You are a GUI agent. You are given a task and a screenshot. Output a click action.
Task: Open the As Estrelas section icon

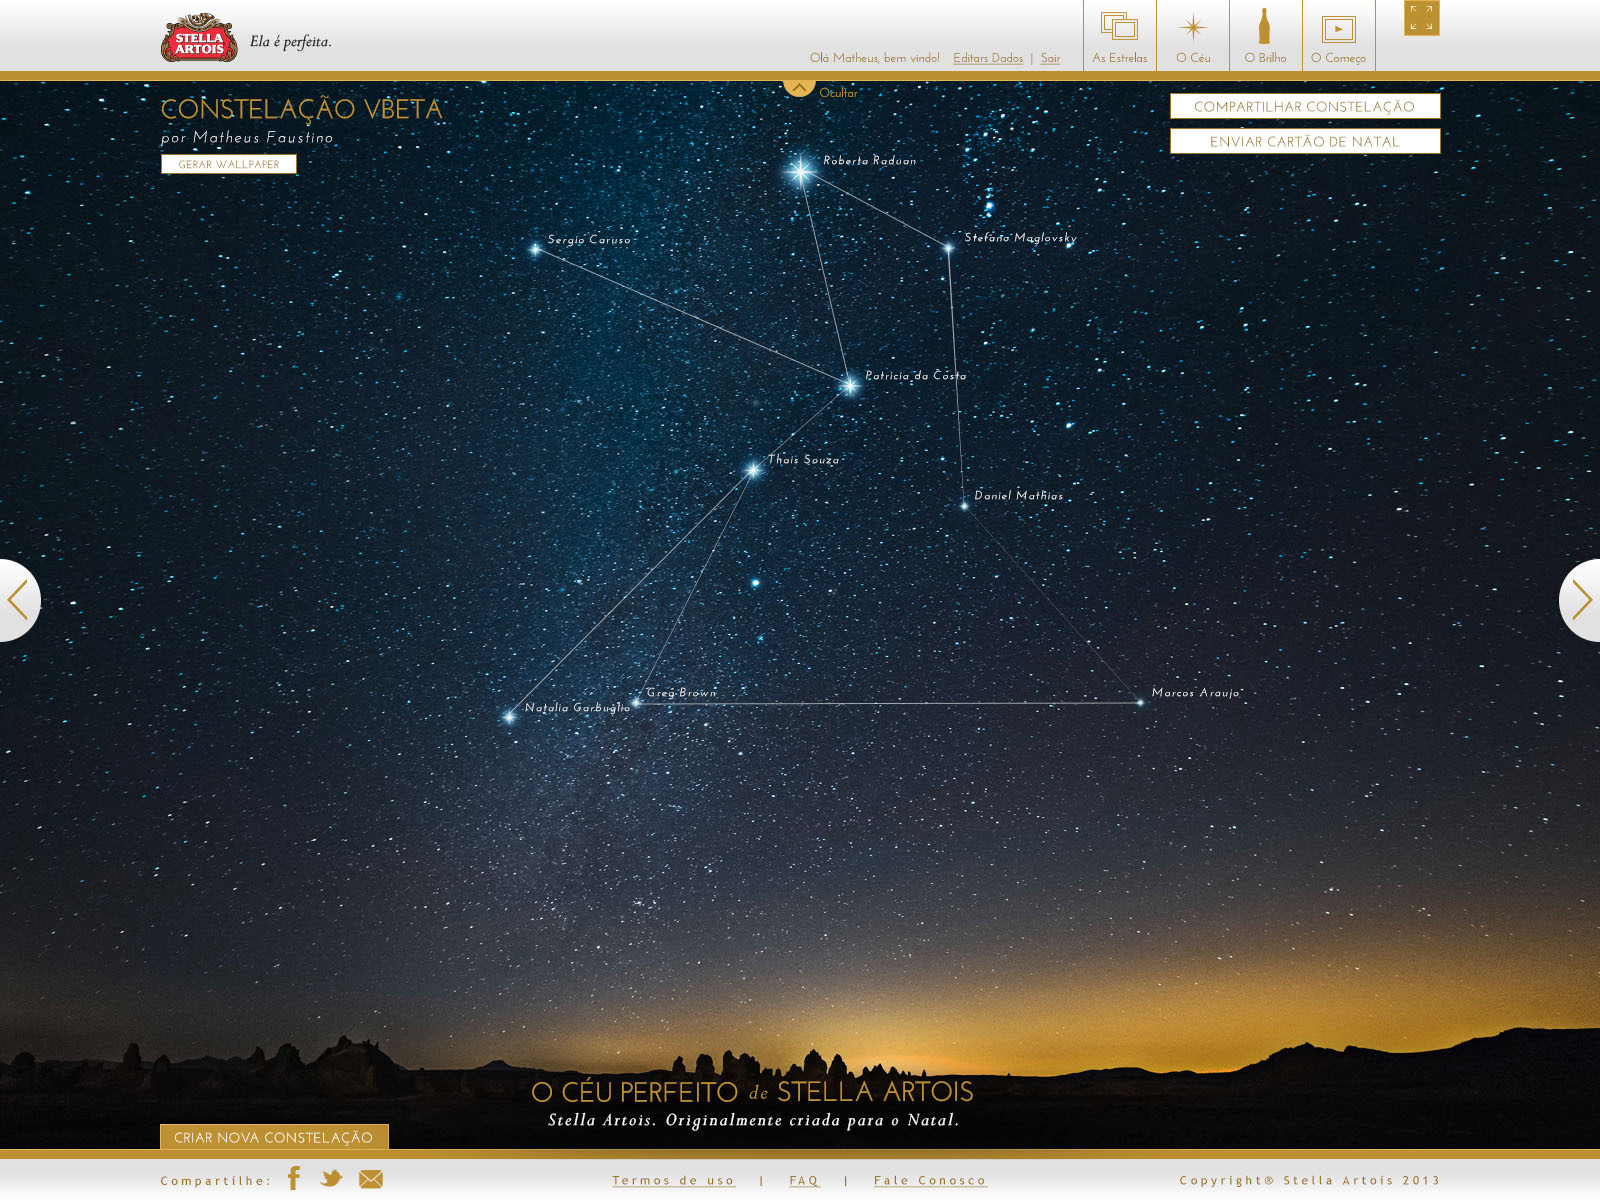pos(1119,26)
